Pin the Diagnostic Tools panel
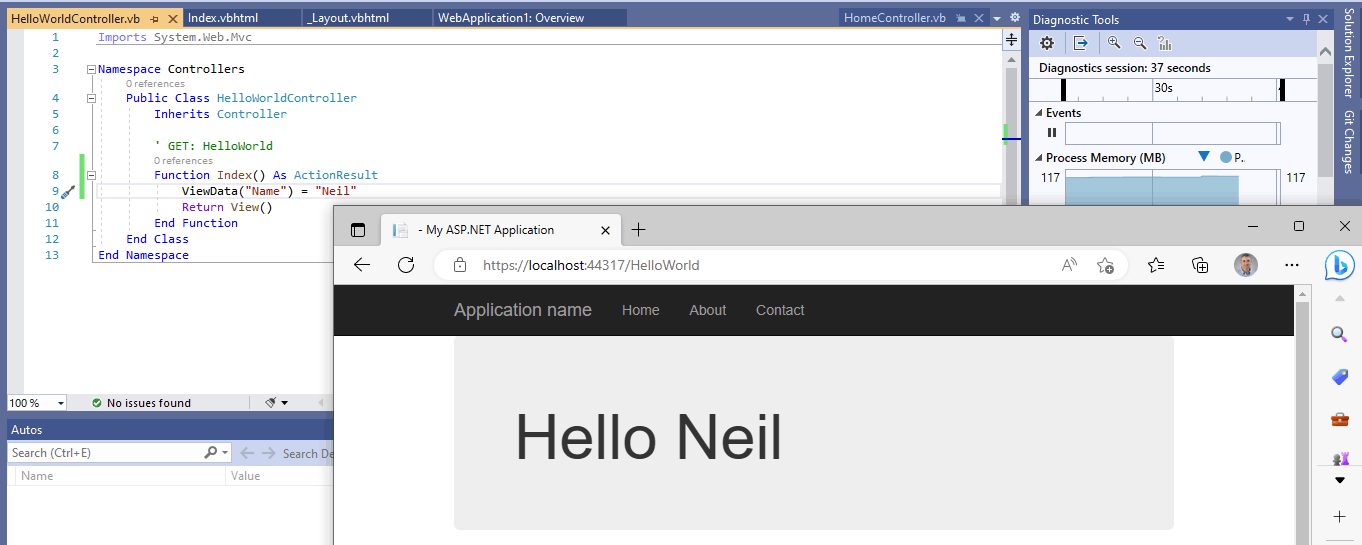 click(1306, 19)
